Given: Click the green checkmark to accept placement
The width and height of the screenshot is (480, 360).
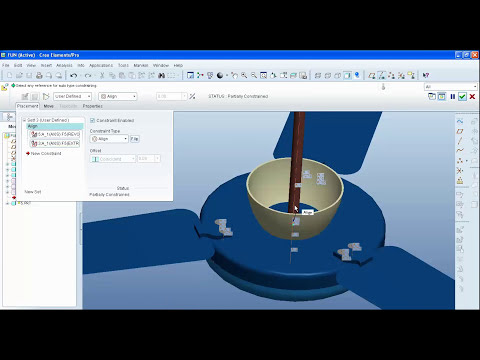Looking at the screenshot, I should 462,97.
